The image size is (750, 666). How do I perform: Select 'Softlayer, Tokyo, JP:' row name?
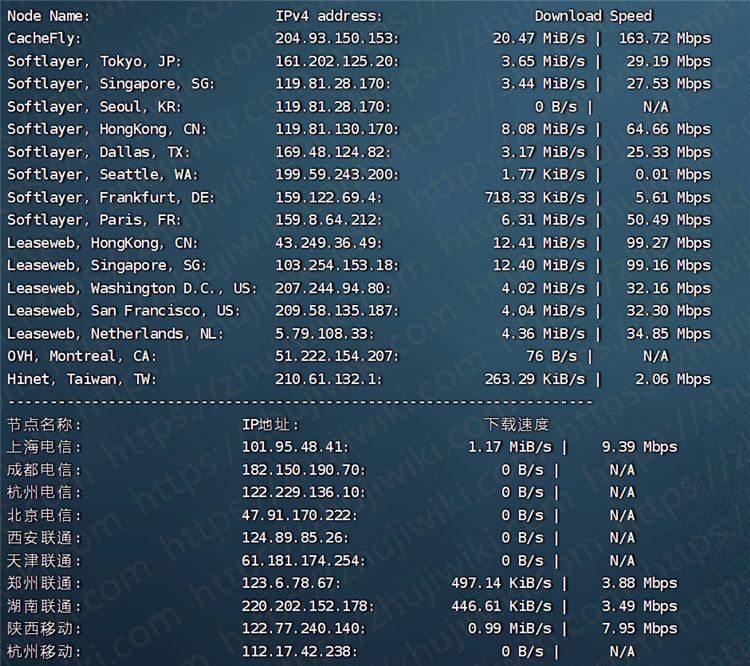(x=94, y=61)
